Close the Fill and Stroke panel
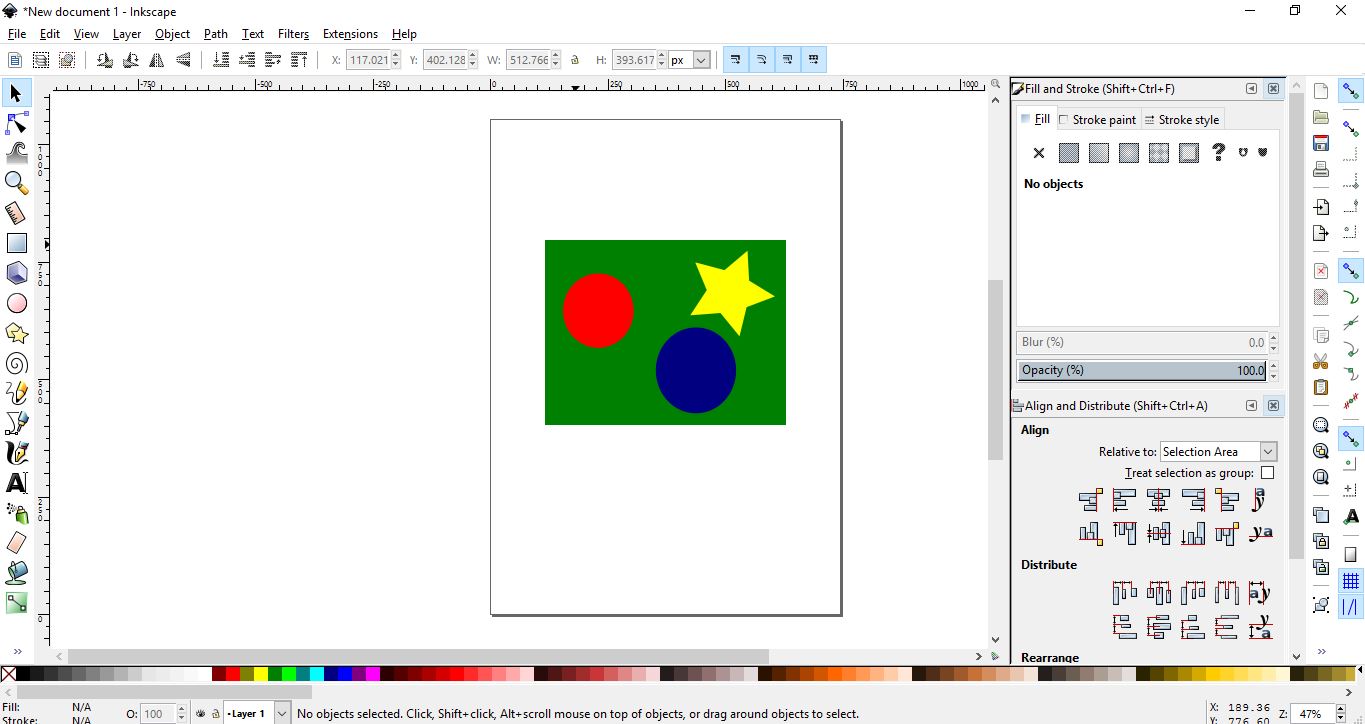1365x724 pixels. click(x=1273, y=89)
